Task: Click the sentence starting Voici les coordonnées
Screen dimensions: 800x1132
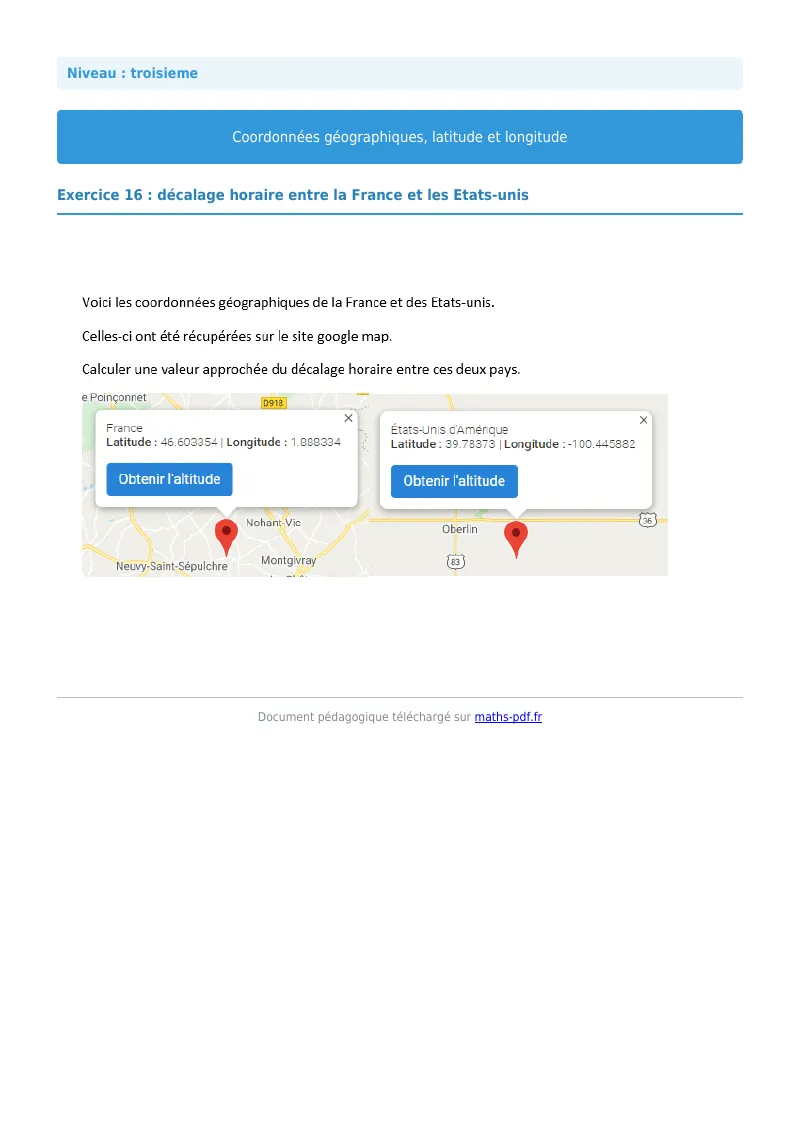Action: [x=288, y=302]
